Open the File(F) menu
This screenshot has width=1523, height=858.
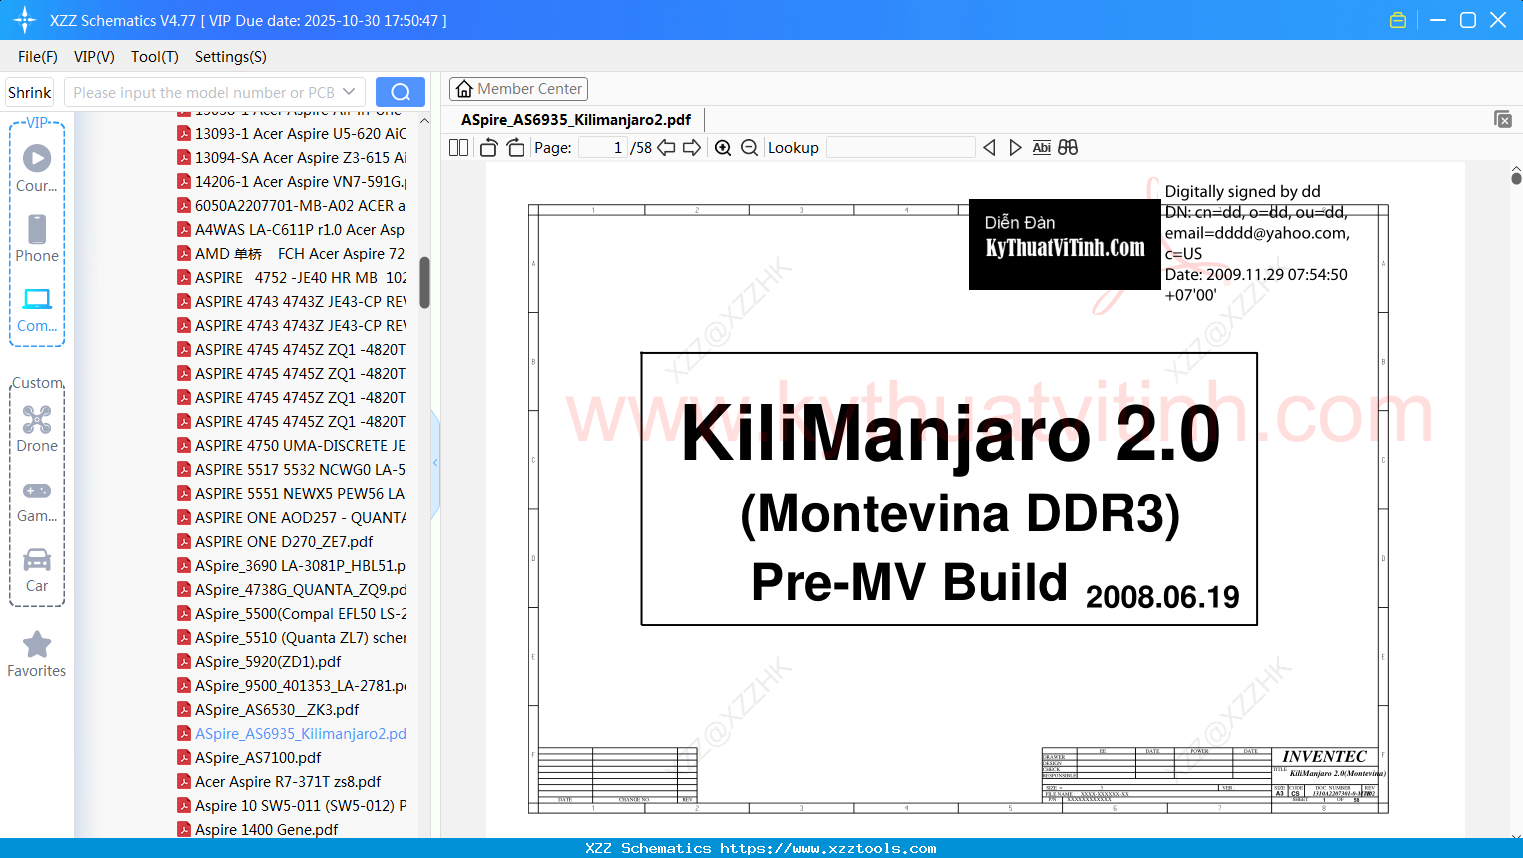click(38, 57)
